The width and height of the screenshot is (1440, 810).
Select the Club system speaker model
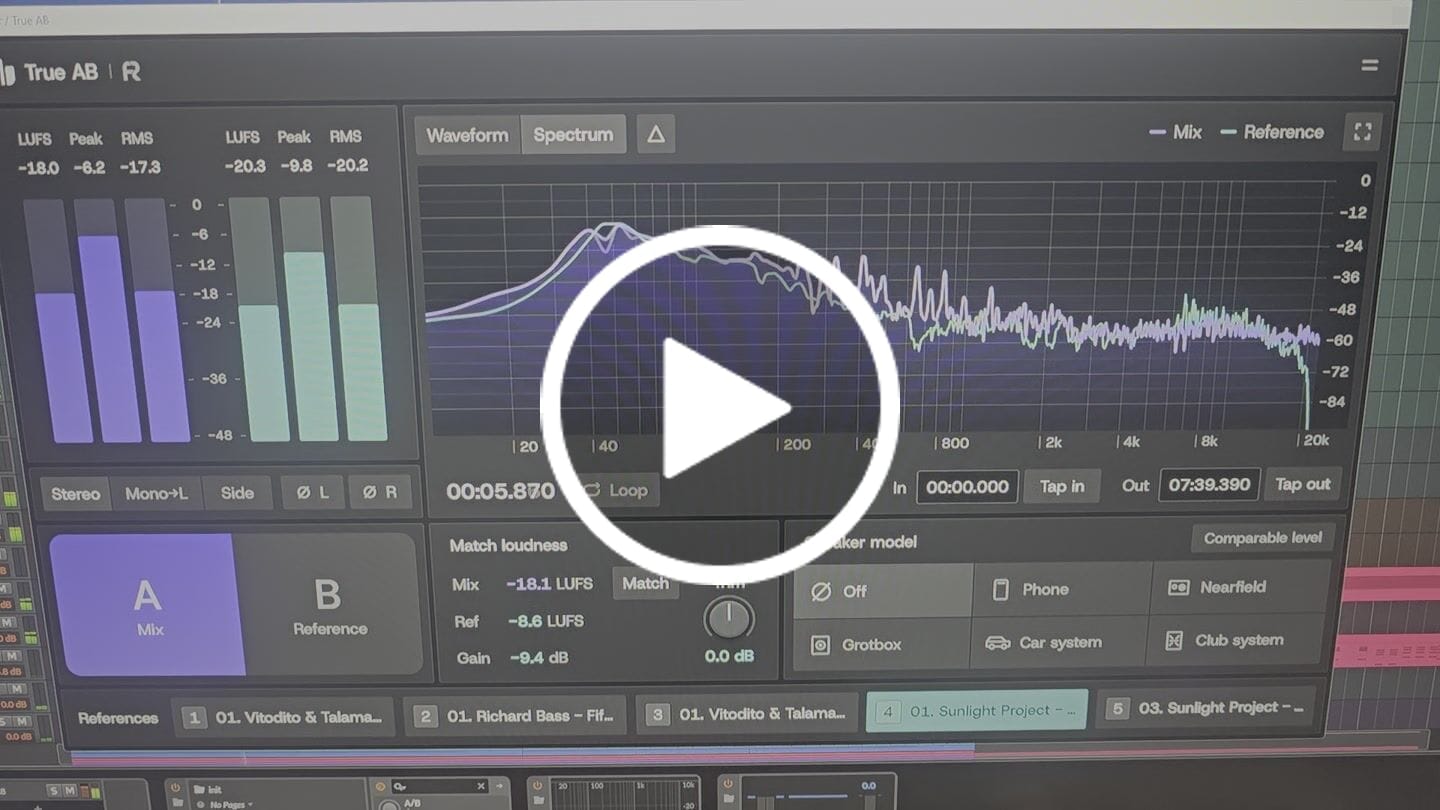[1240, 640]
